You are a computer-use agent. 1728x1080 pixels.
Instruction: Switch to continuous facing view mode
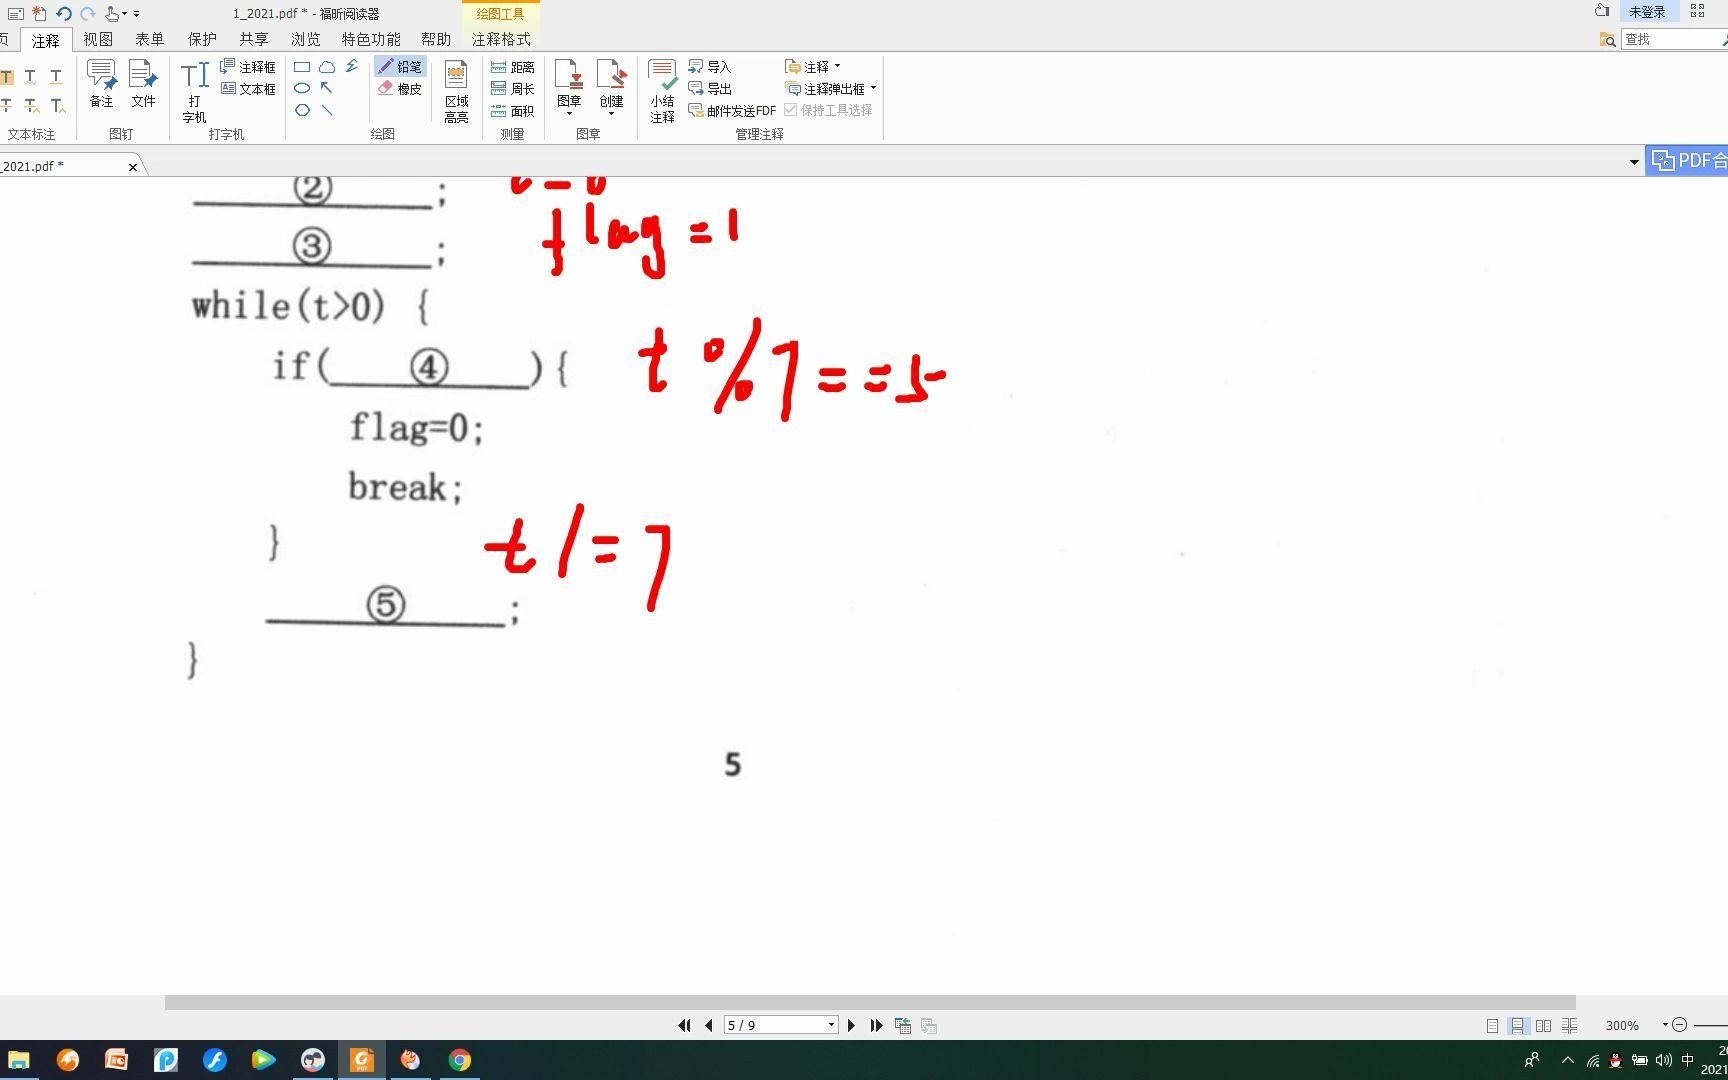(1570, 1025)
